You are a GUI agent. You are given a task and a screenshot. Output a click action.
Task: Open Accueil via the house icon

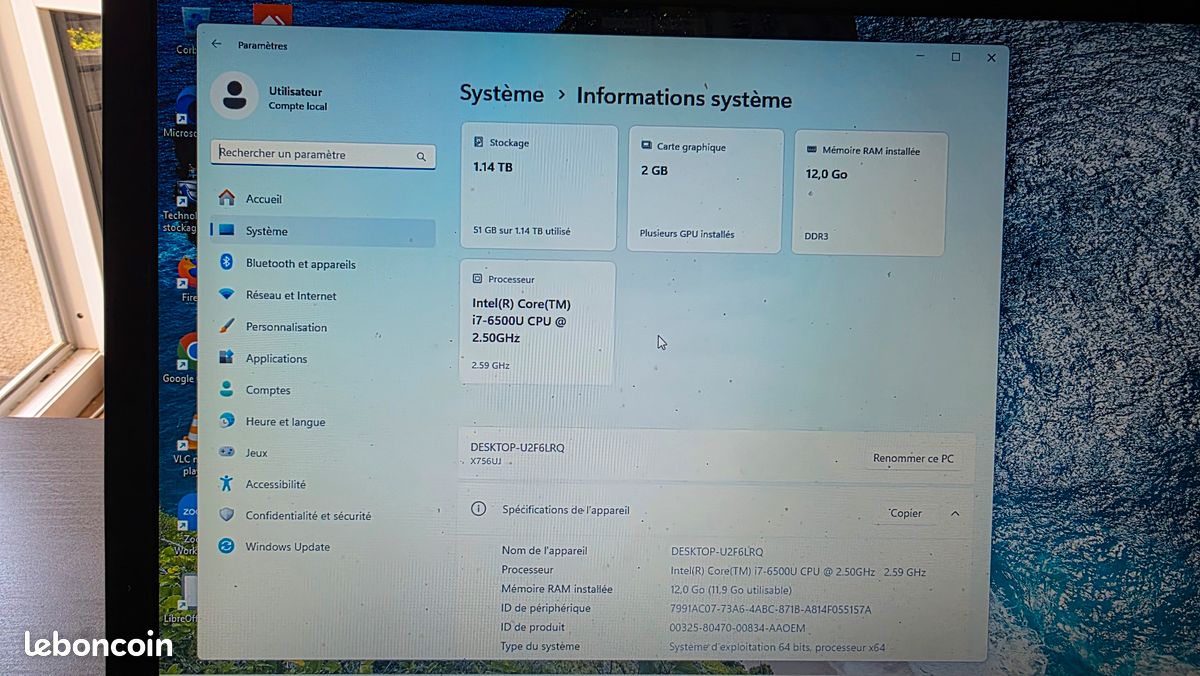click(x=227, y=198)
